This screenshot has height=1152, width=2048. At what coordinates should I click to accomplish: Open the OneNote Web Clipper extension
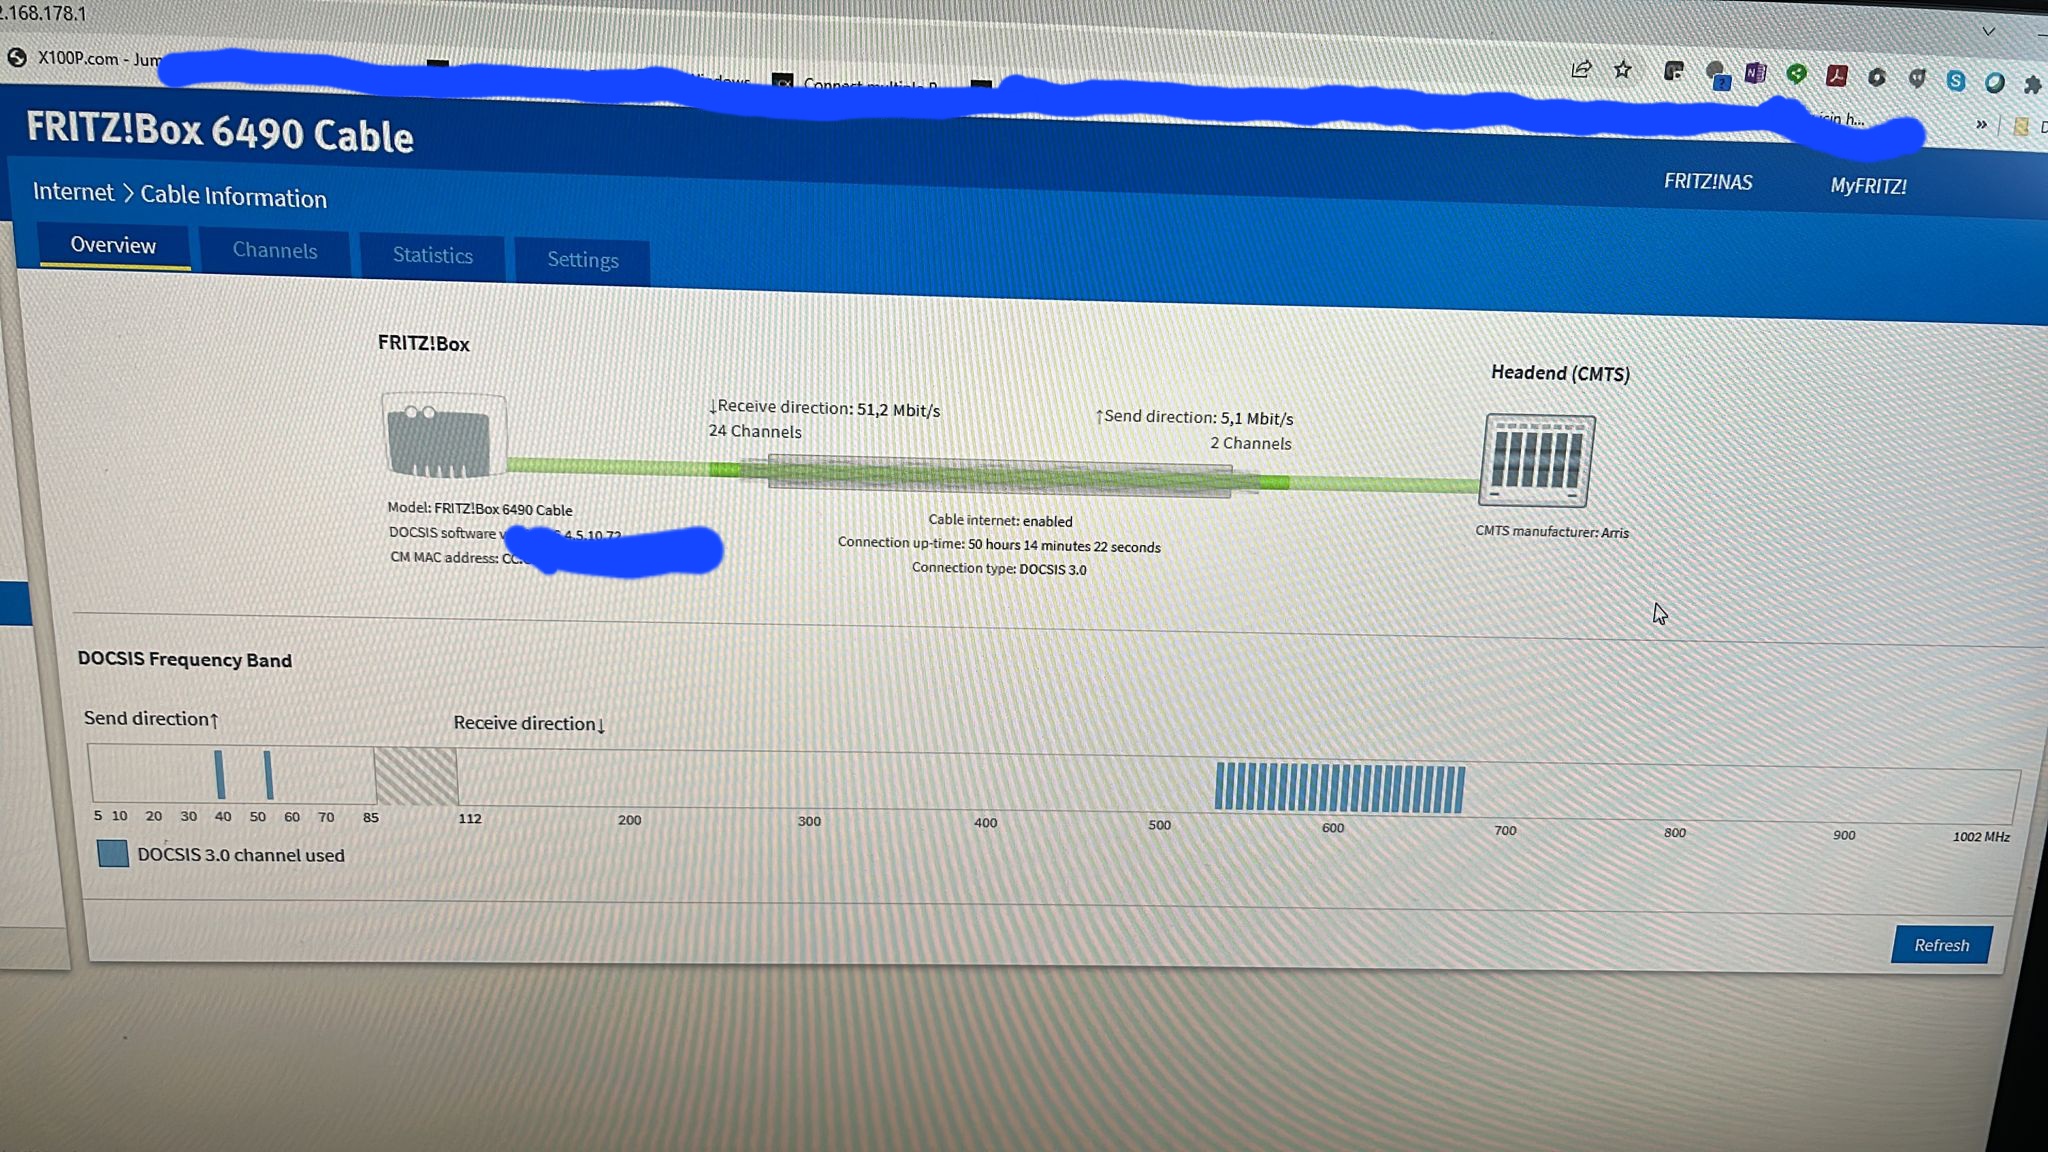[x=1756, y=73]
